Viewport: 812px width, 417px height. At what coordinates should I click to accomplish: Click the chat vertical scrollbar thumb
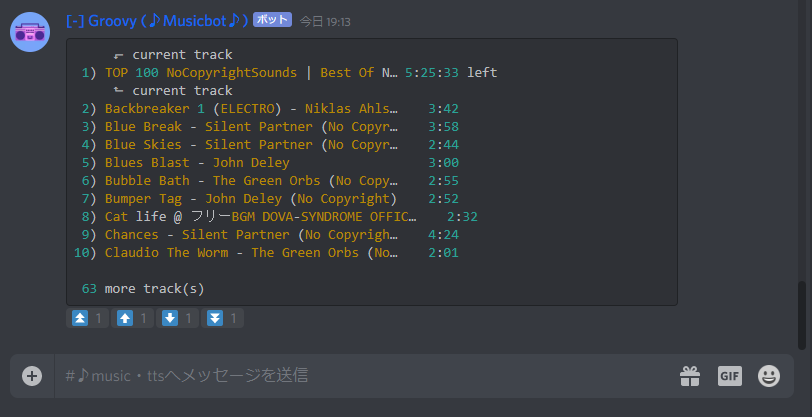pyautogui.click(x=802, y=315)
